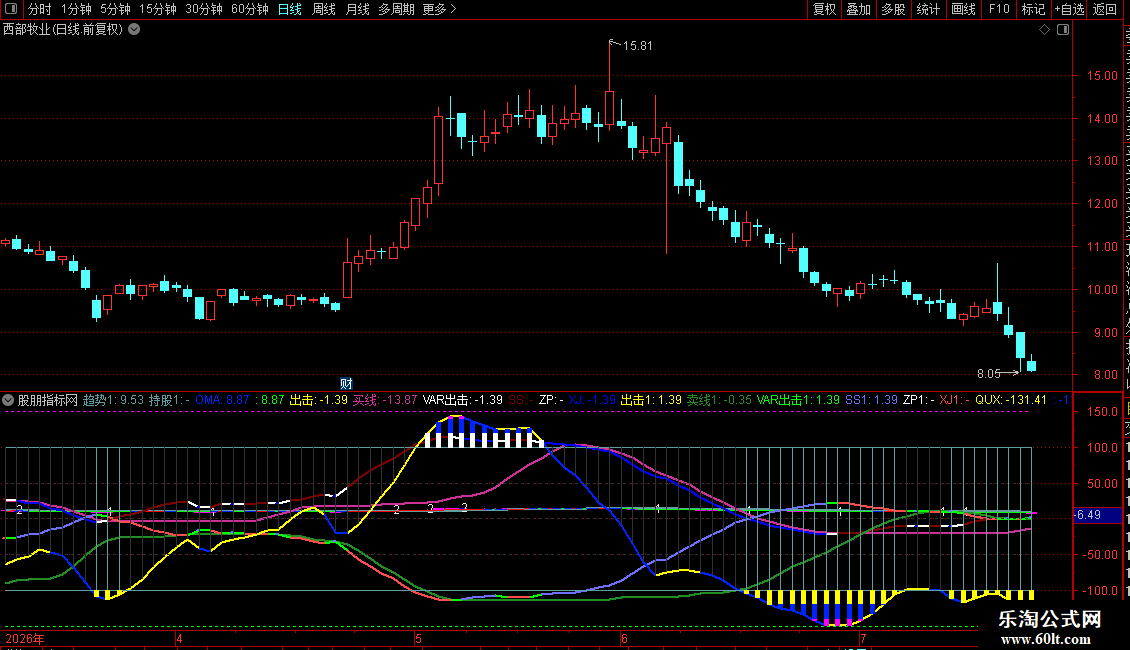Click the diamond marker icon on chart header
The height and width of the screenshot is (650, 1130).
pos(1044,30)
